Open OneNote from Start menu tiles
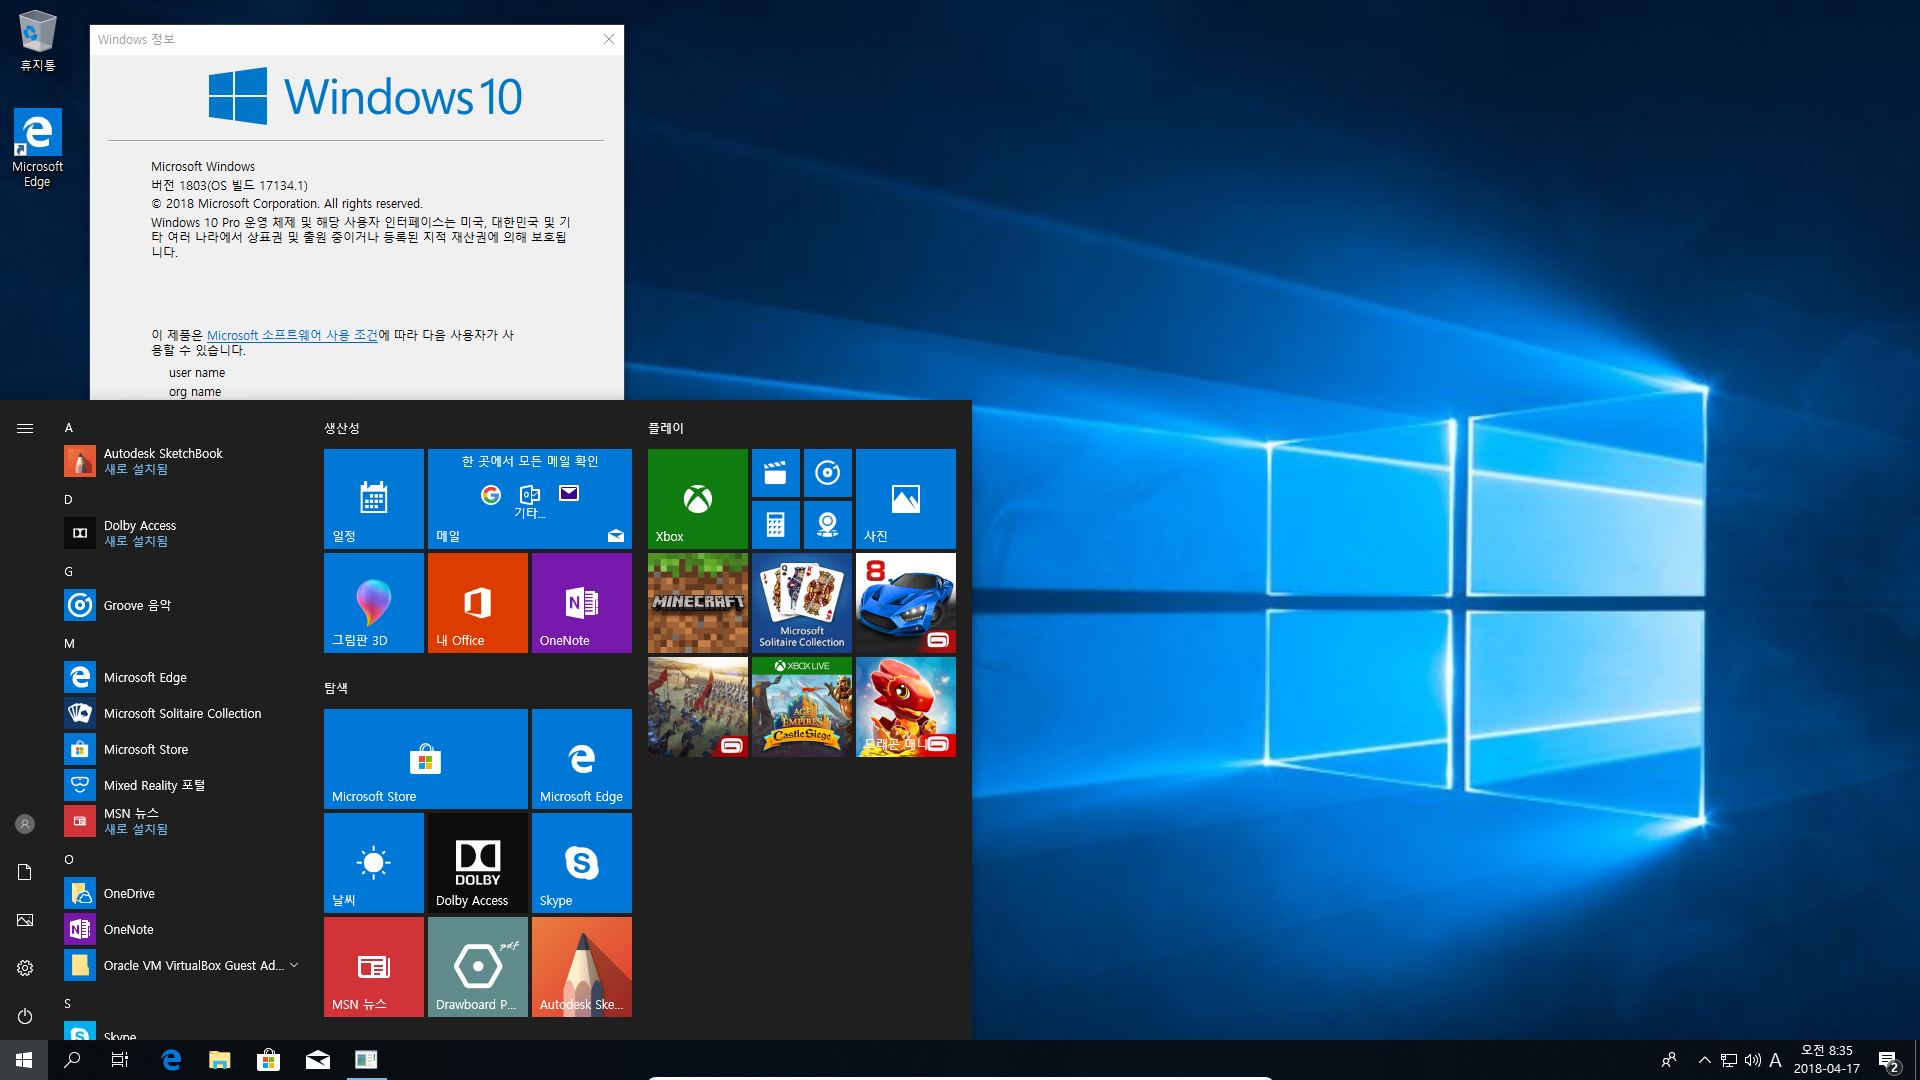The height and width of the screenshot is (1080, 1920). [x=582, y=603]
